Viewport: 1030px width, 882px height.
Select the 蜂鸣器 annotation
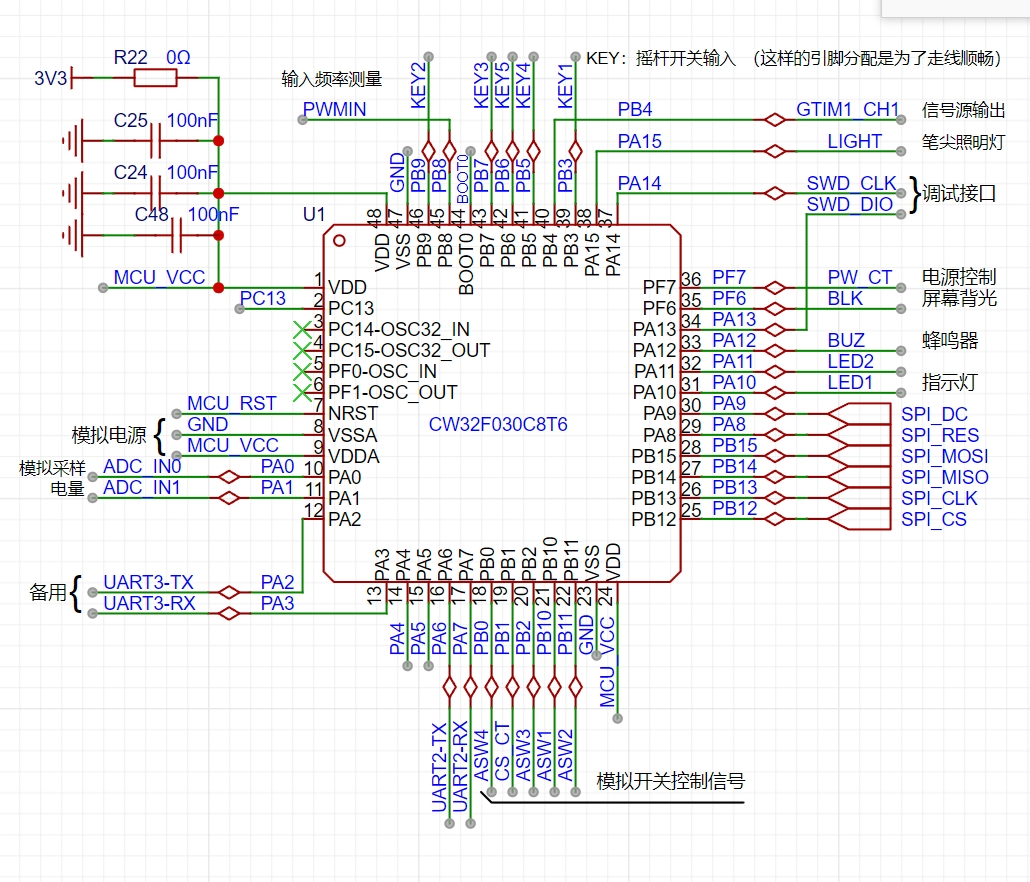click(950, 340)
